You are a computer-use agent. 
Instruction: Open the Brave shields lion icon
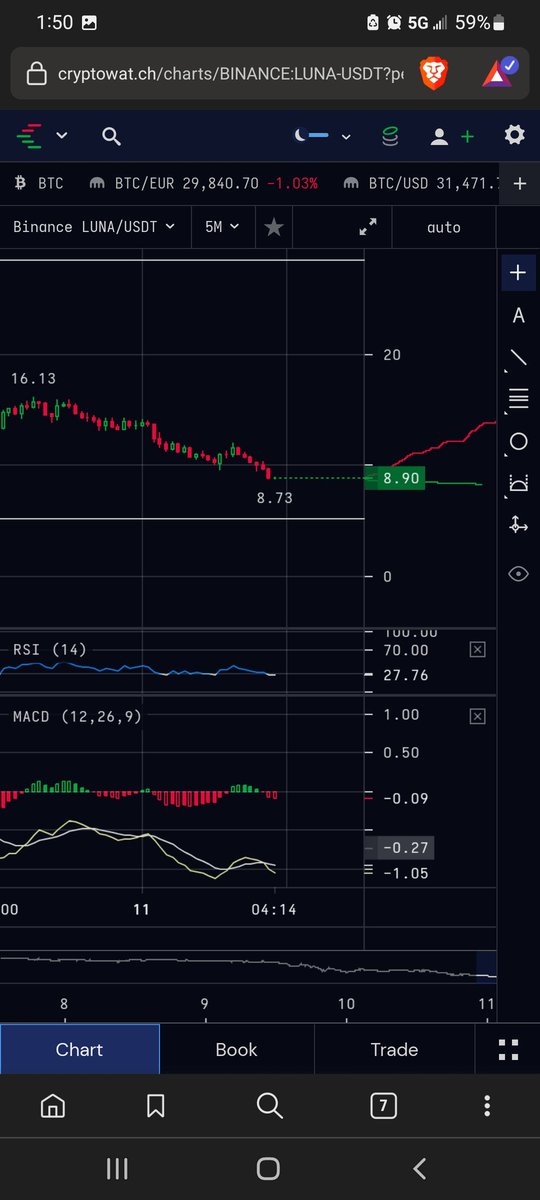coord(434,73)
